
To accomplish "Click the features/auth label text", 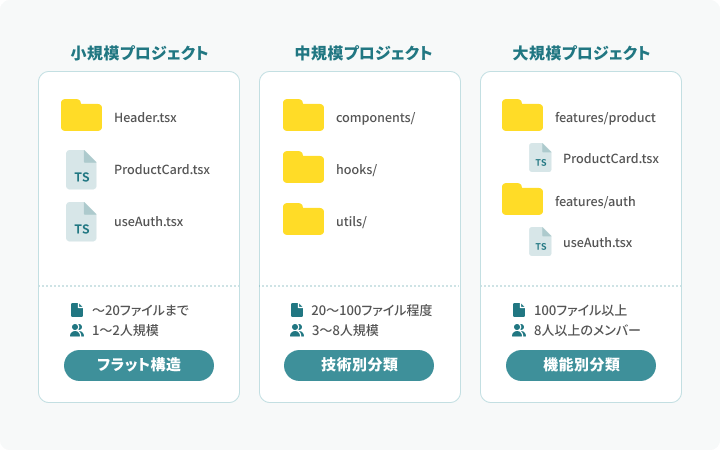I will pos(595,201).
